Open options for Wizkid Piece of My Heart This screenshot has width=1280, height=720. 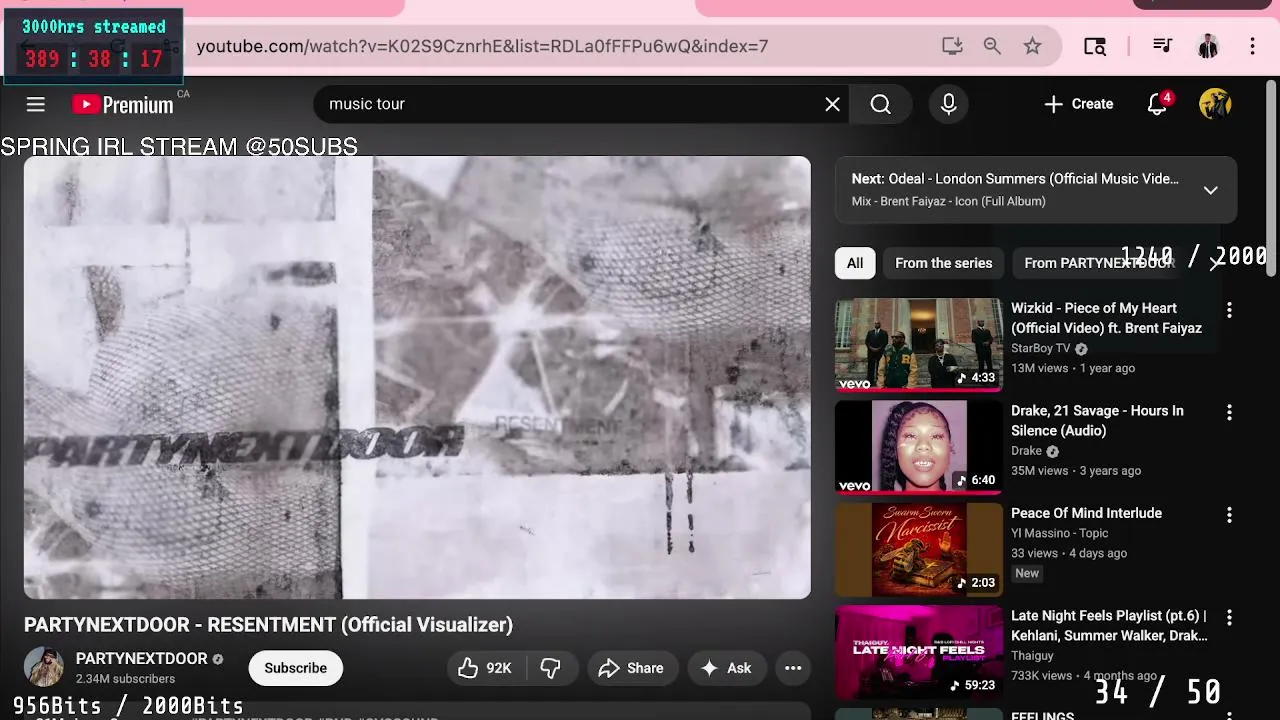(1229, 310)
